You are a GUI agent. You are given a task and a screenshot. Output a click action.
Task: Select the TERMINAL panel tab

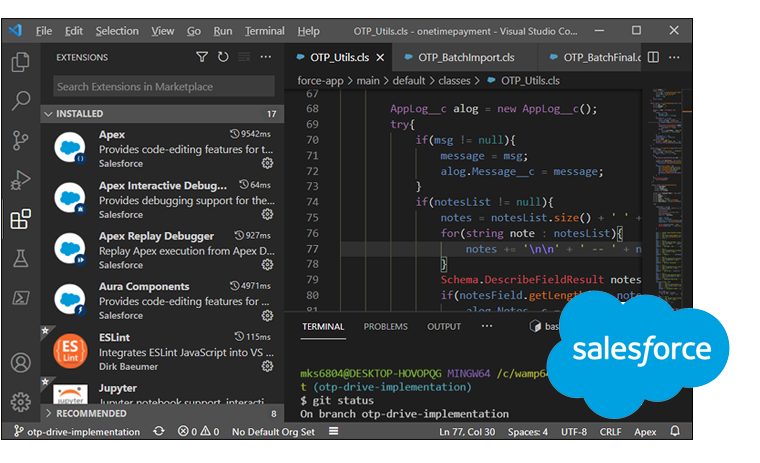[323, 327]
